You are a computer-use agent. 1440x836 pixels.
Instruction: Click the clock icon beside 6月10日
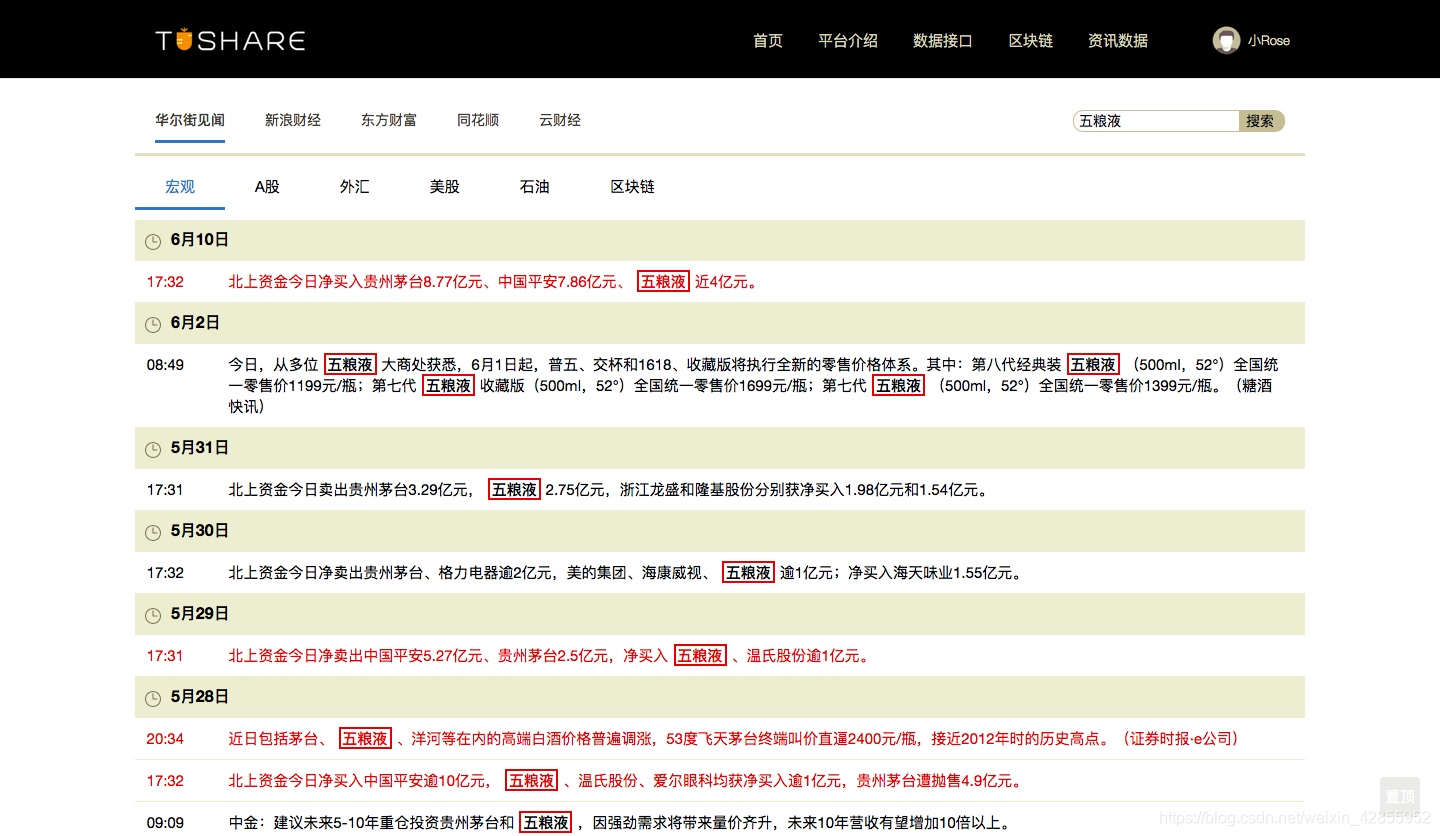(x=153, y=241)
